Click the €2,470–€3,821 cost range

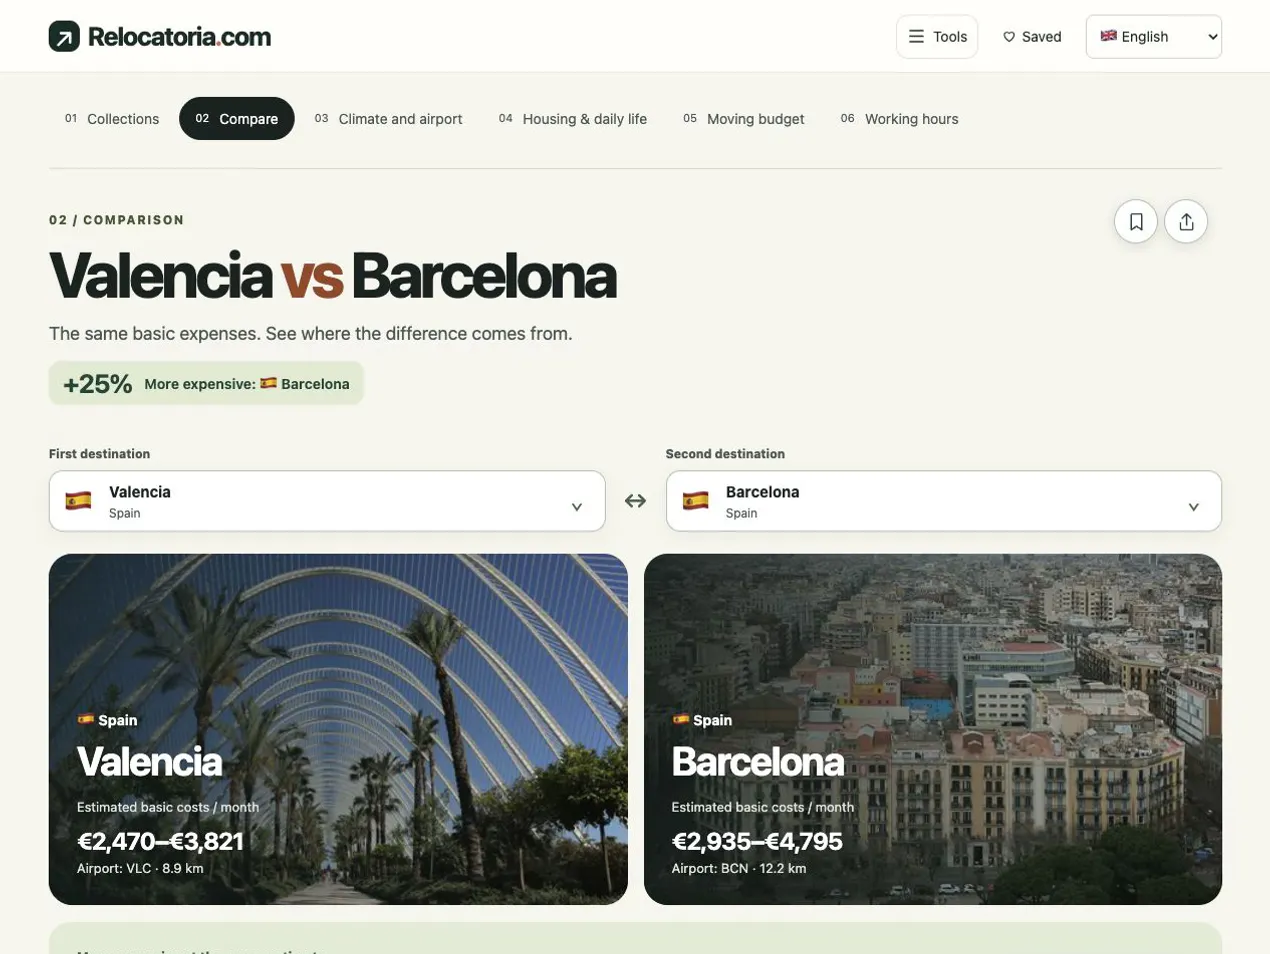pos(160,841)
